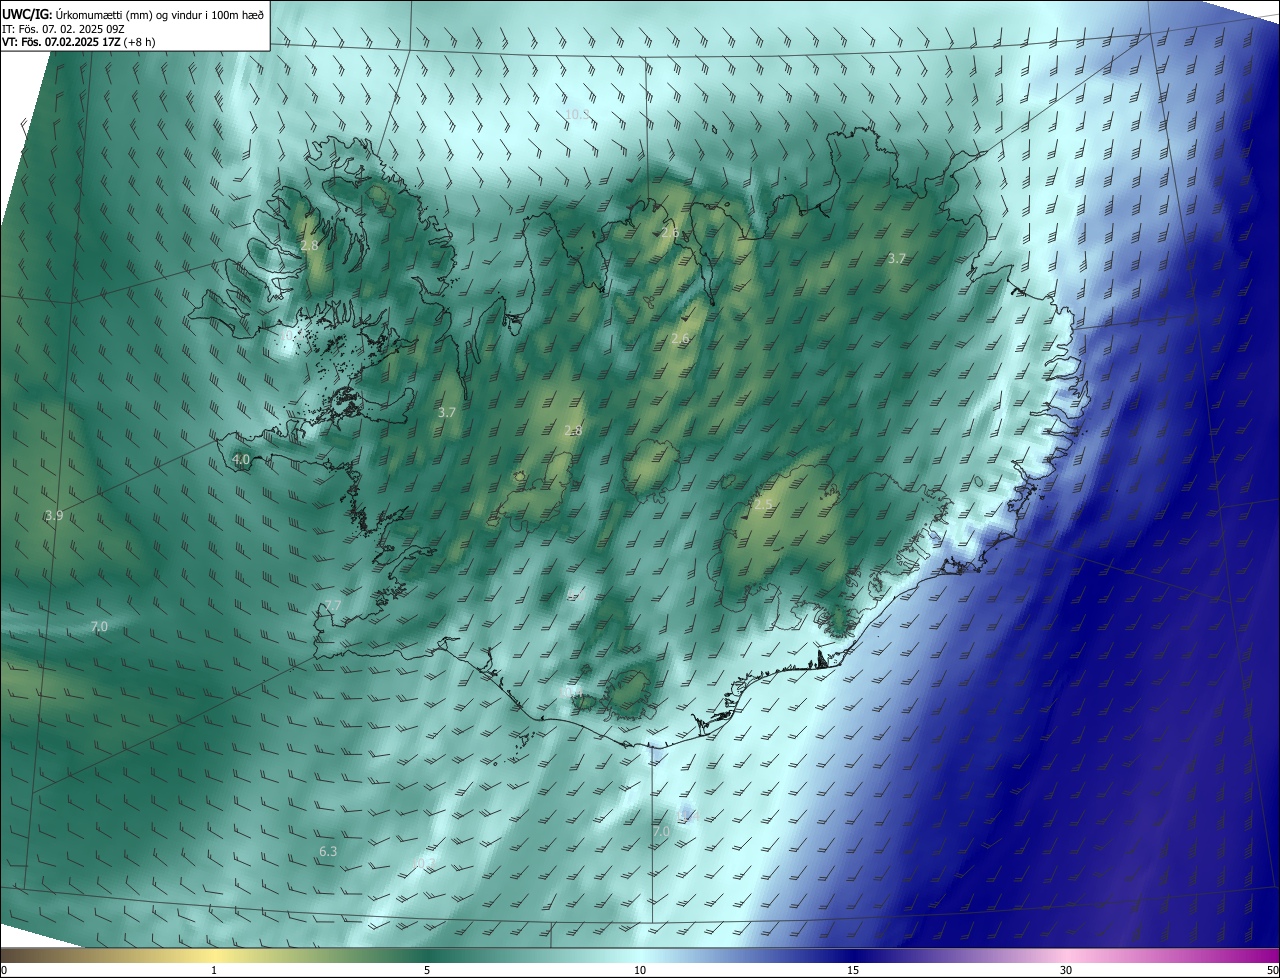
Task: Click the 10.5 value north of Iceland
Action: point(577,115)
